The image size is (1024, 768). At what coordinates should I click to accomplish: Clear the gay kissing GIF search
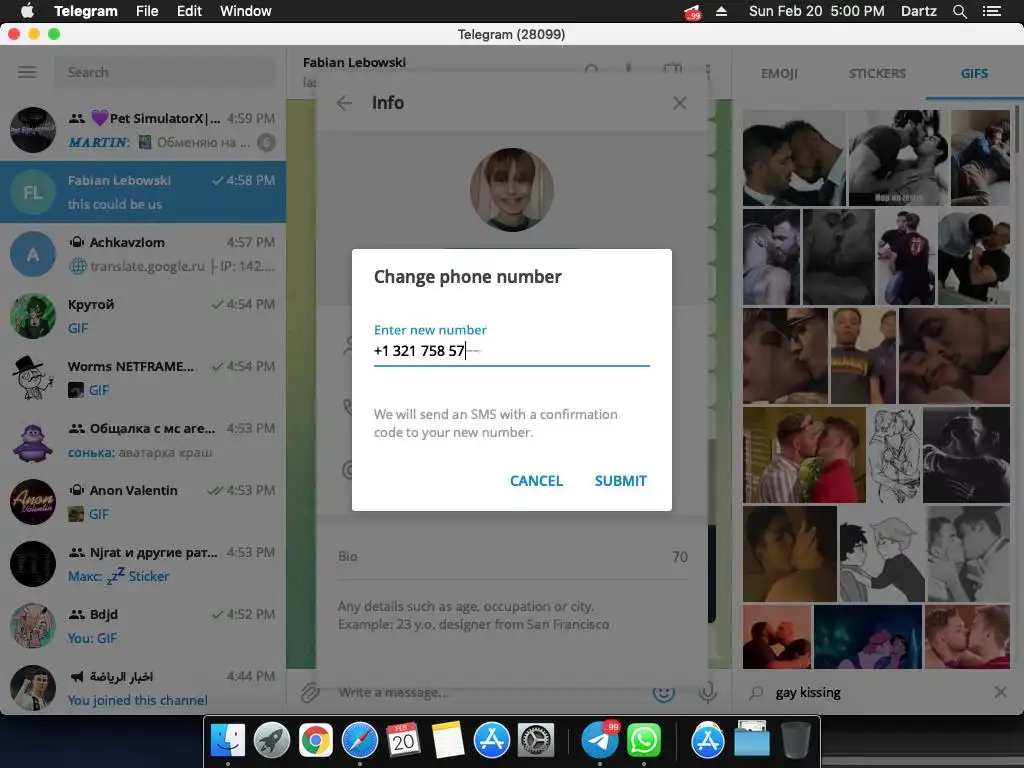point(1000,692)
